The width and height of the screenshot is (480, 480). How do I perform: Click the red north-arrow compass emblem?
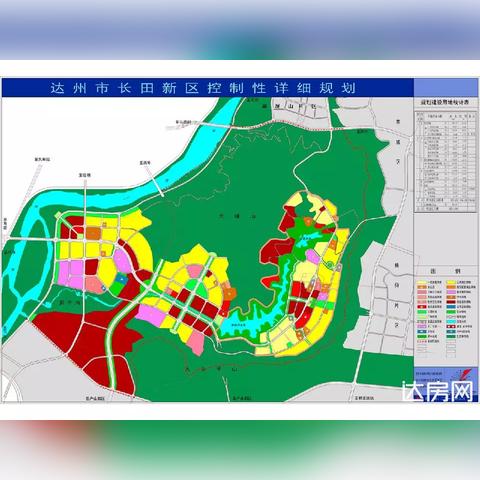(464, 374)
